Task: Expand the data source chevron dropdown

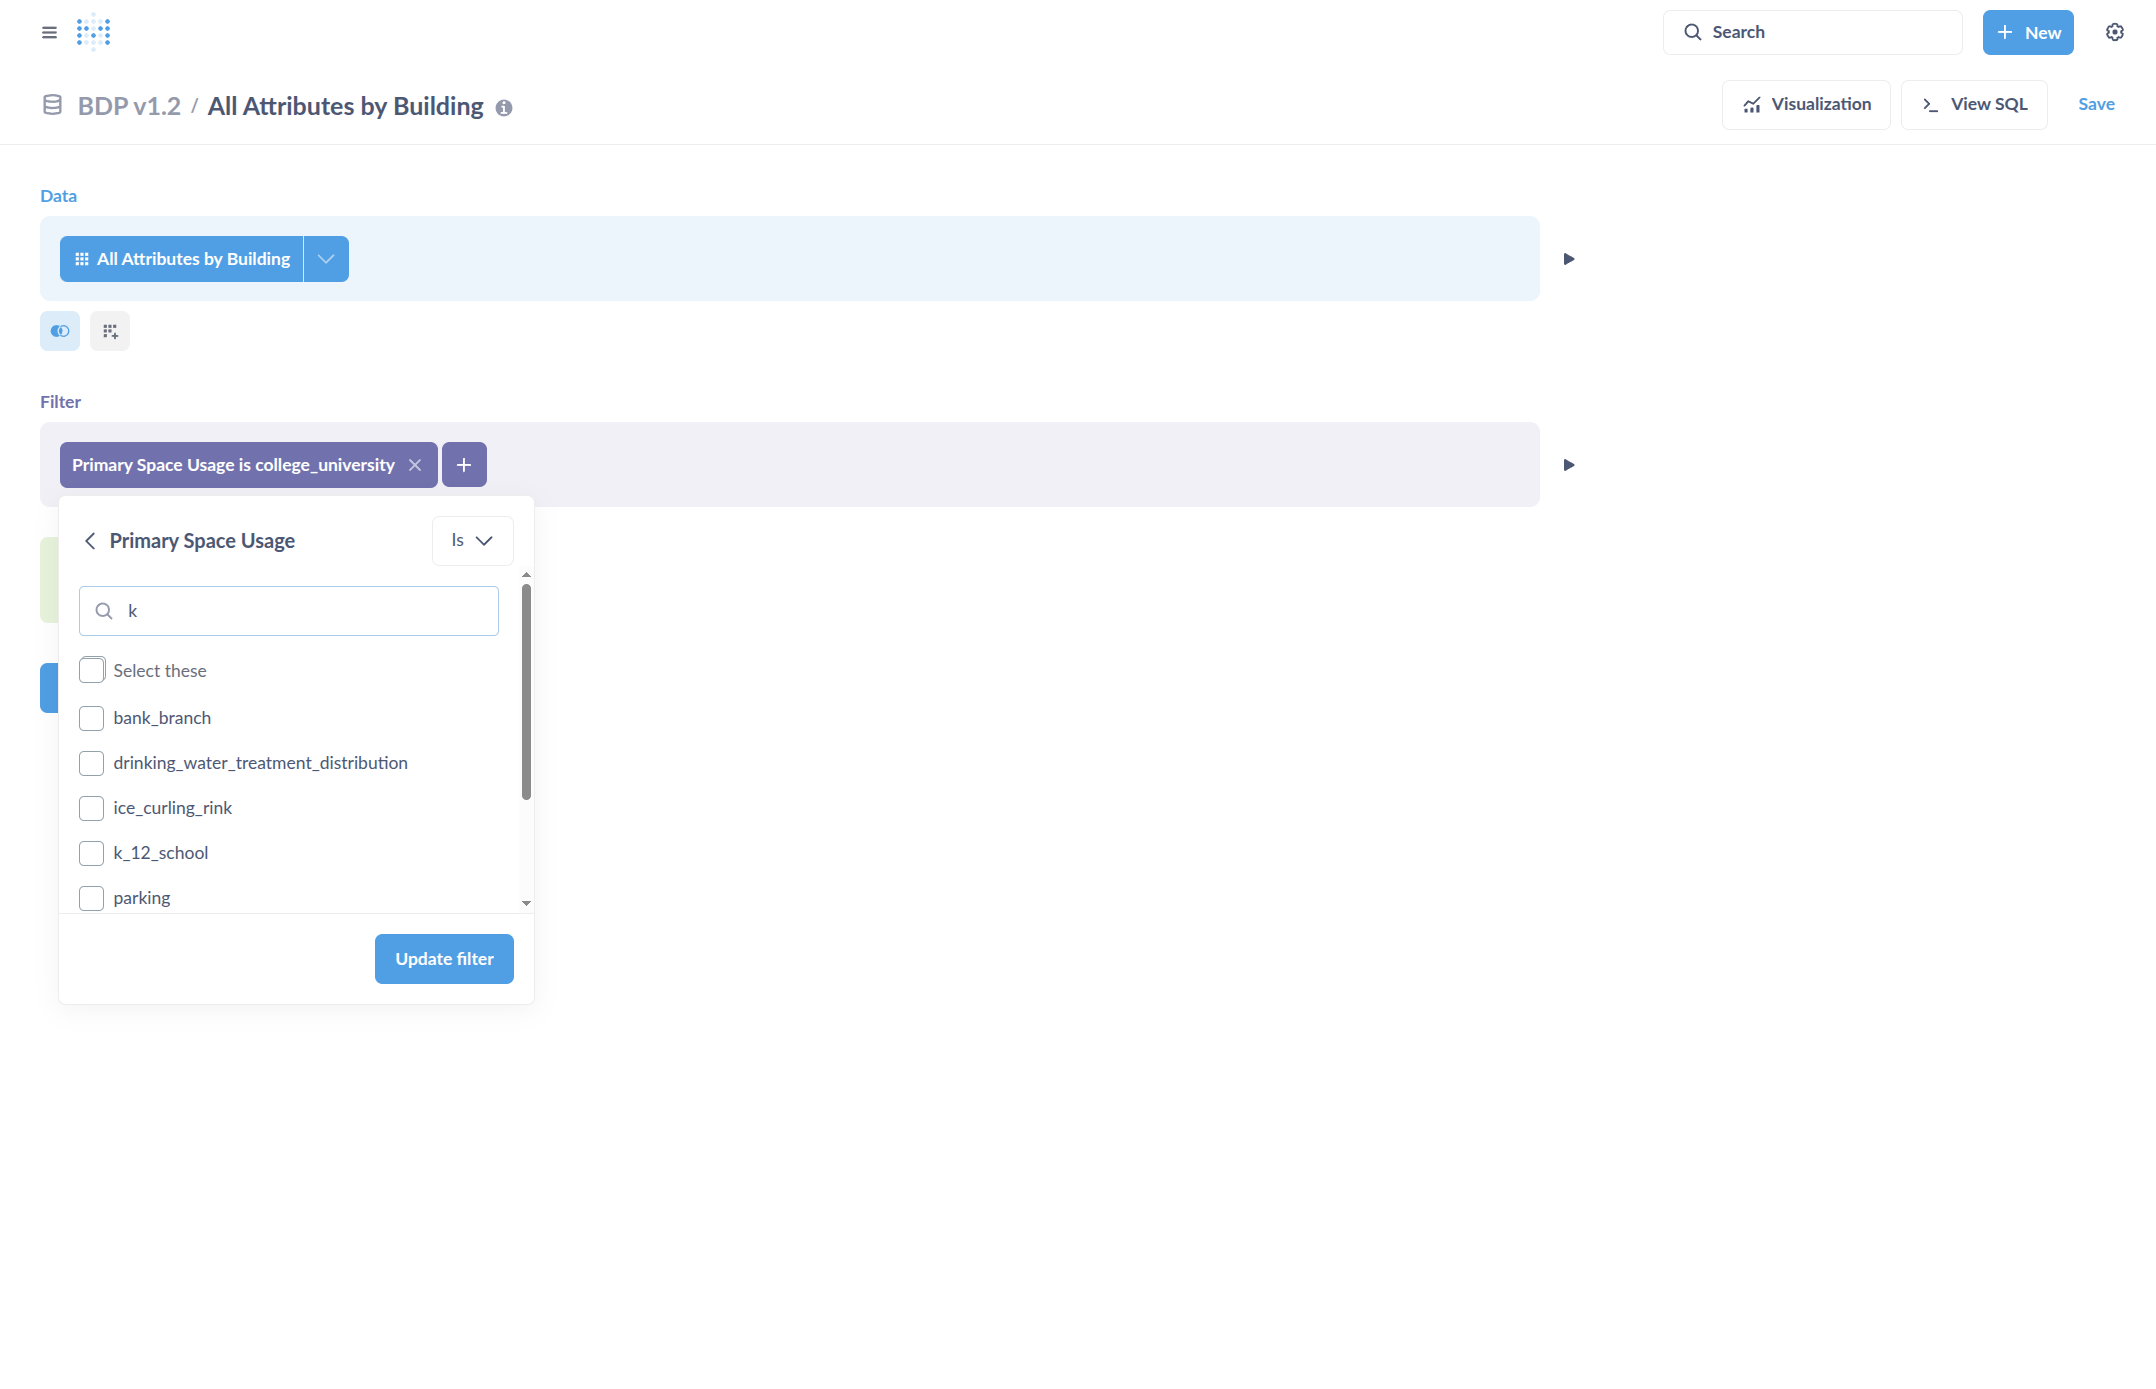Action: point(326,259)
